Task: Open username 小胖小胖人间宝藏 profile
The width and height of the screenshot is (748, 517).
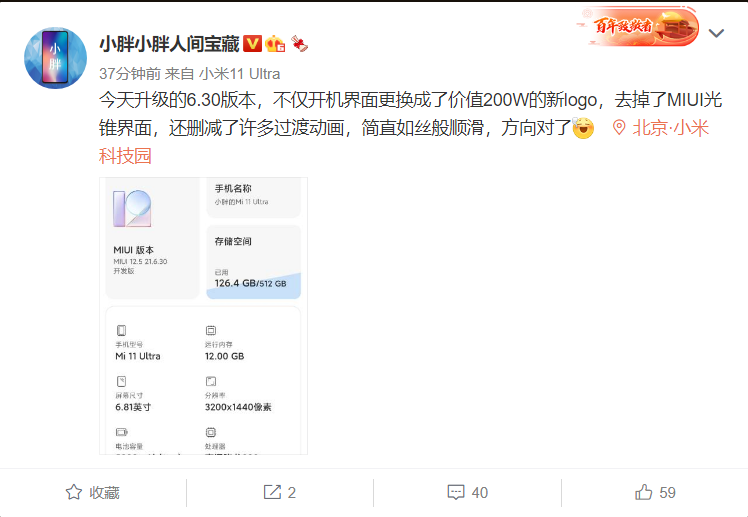Action: pos(169,44)
